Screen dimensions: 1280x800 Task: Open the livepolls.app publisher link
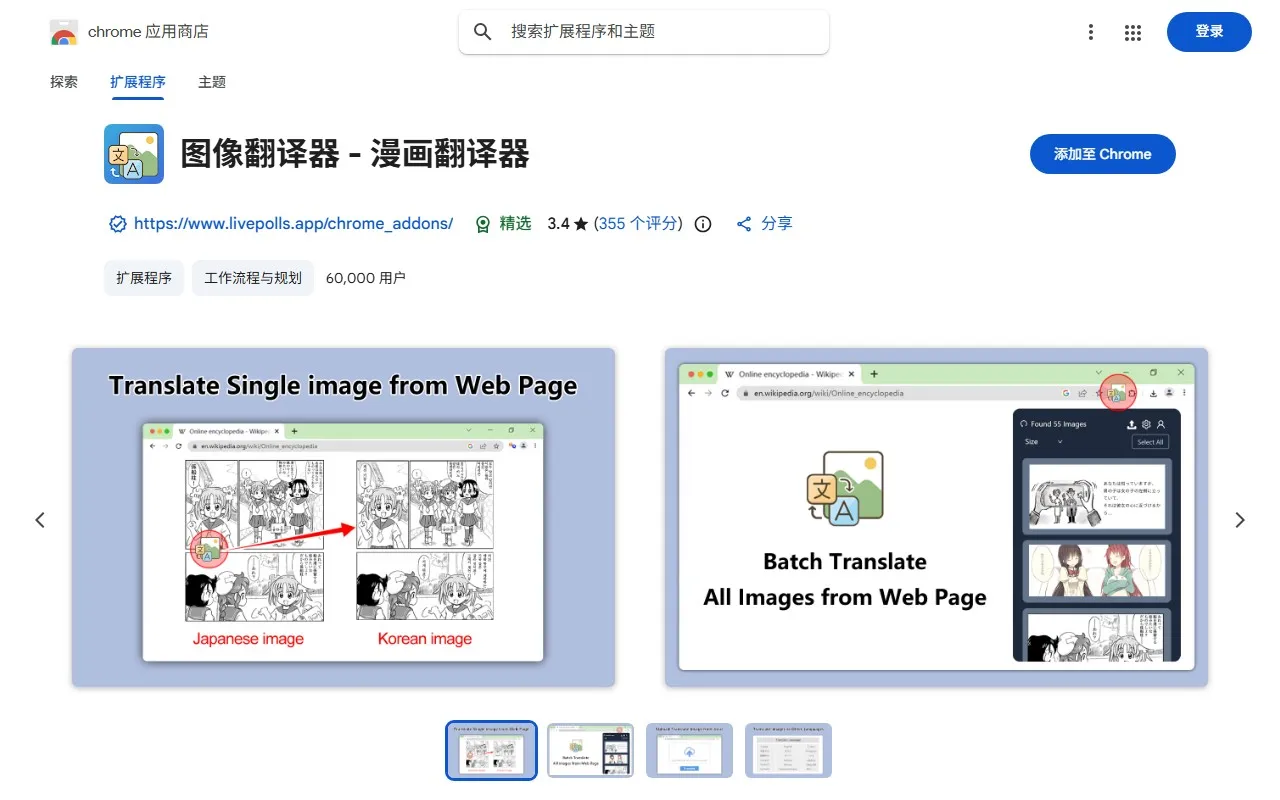[x=293, y=224]
